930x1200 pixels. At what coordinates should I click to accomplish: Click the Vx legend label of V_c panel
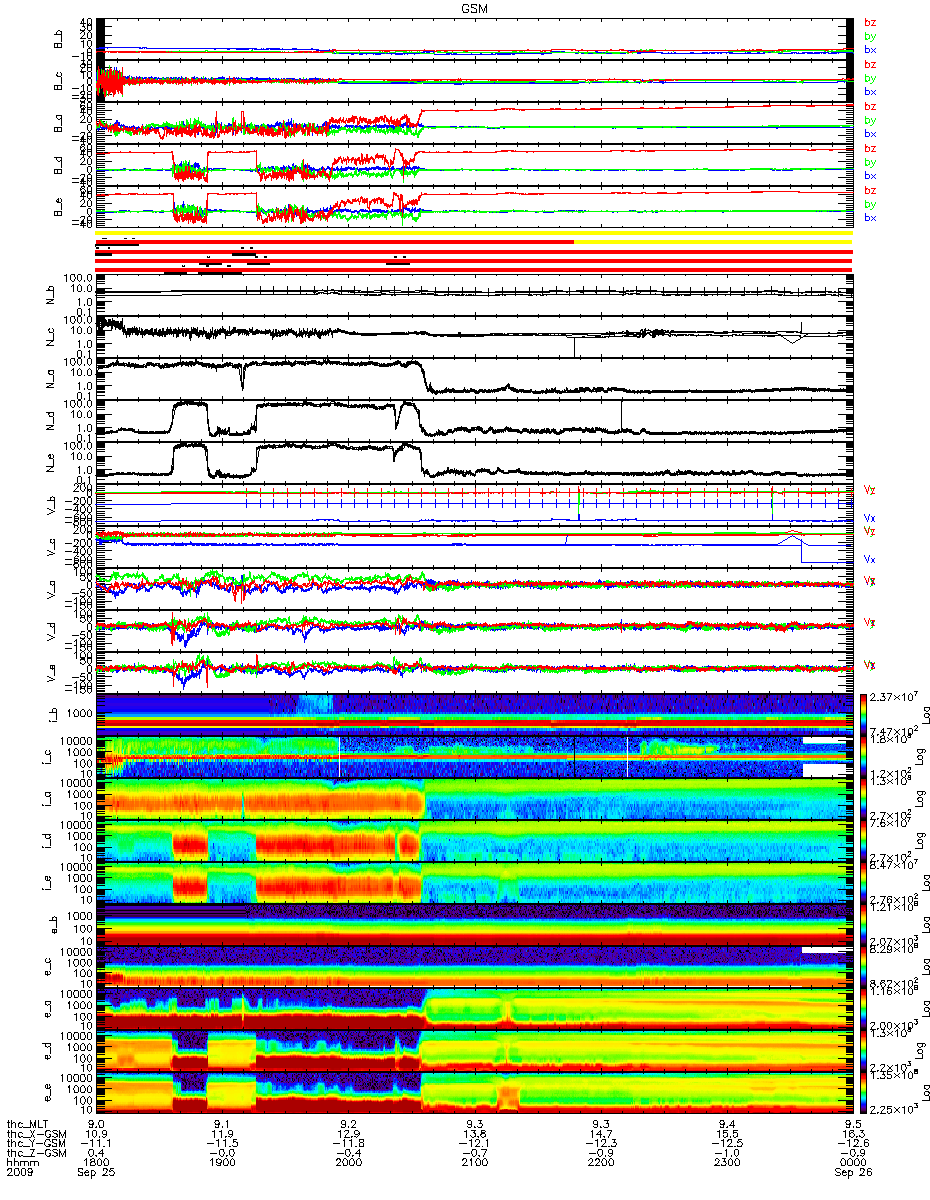[x=870, y=559]
